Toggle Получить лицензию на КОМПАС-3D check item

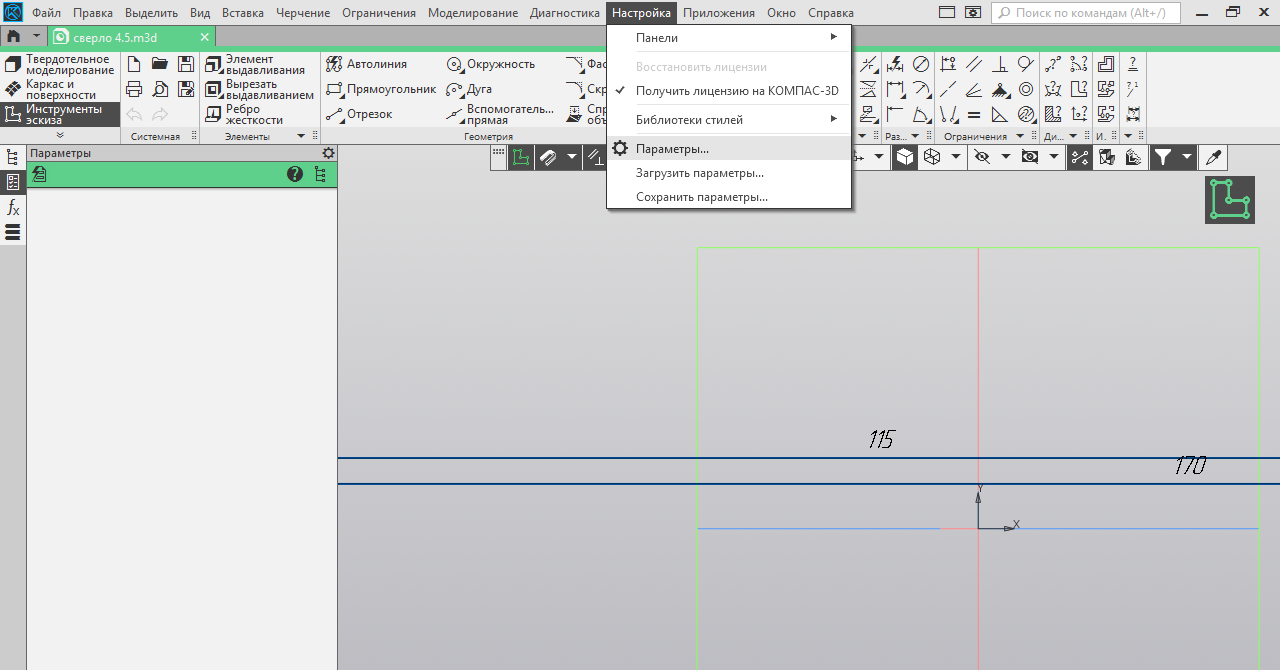click(729, 91)
